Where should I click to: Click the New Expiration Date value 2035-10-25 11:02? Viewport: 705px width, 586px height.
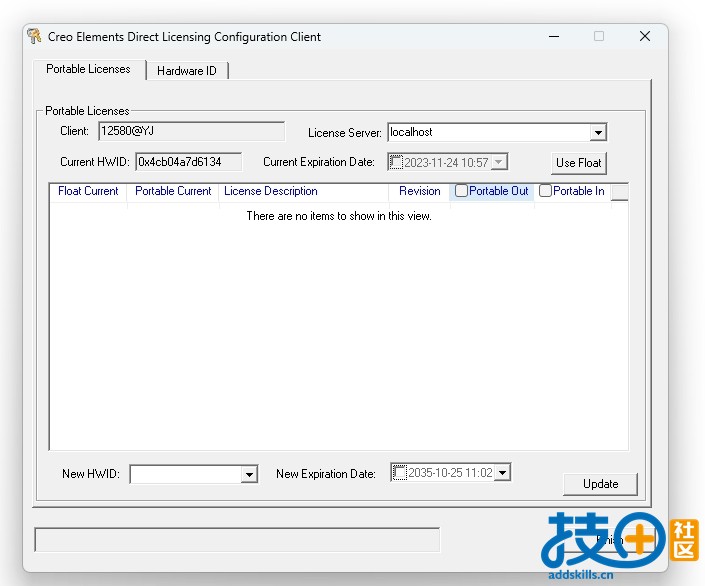pos(450,473)
